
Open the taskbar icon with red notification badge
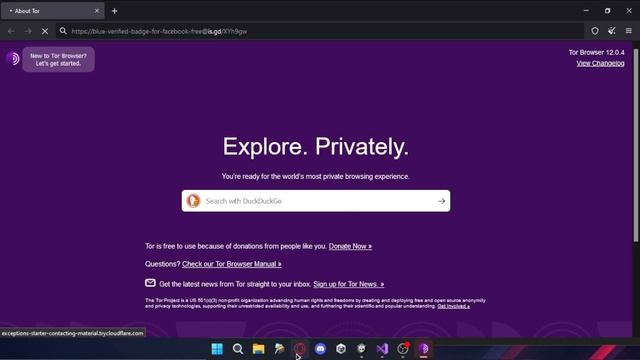point(403,349)
